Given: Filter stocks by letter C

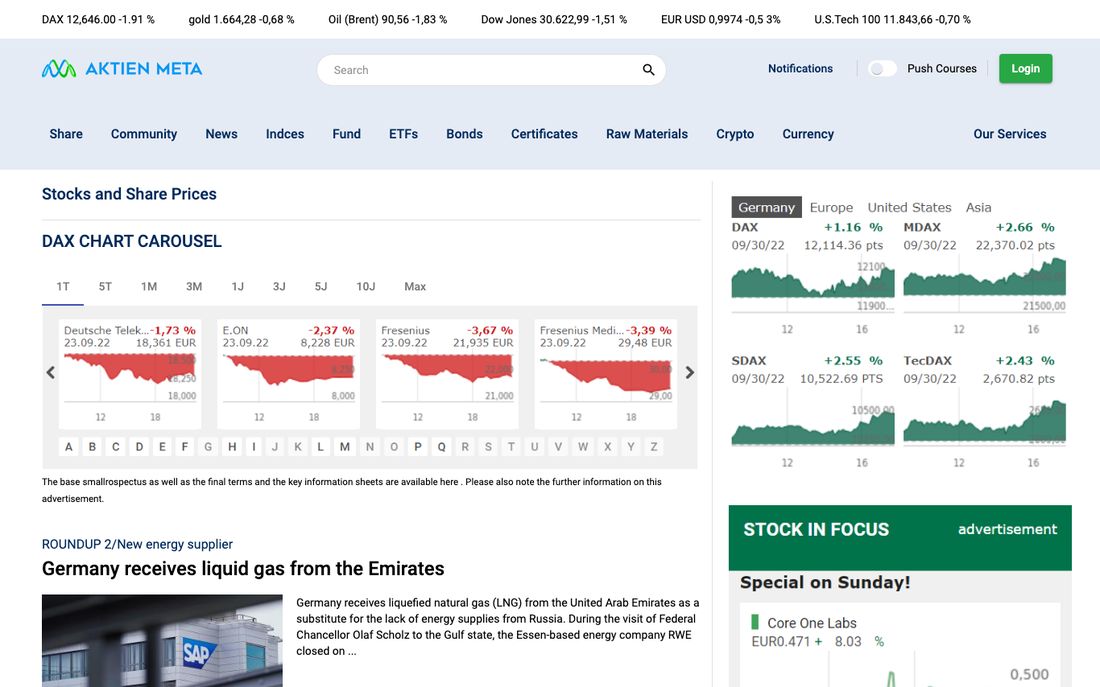Looking at the screenshot, I should pyautogui.click(x=116, y=447).
